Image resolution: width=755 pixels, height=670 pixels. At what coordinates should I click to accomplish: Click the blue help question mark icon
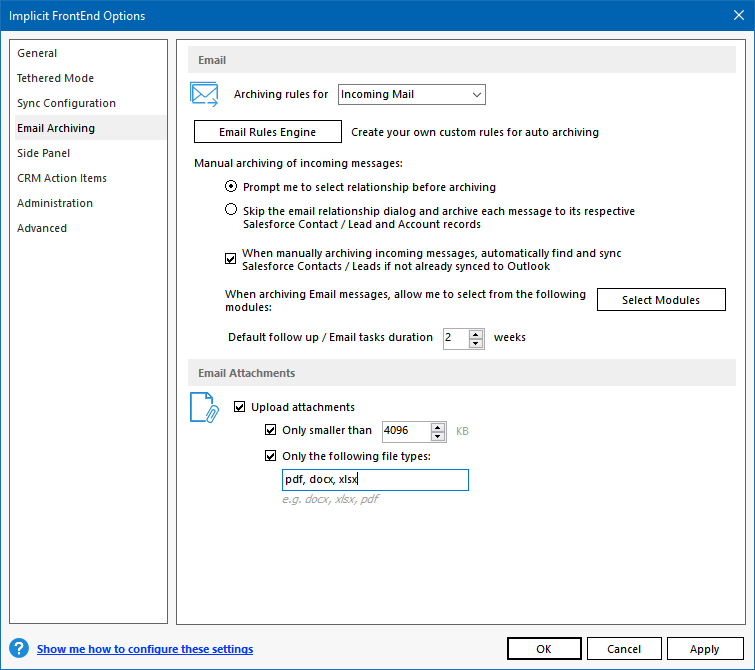[18, 649]
